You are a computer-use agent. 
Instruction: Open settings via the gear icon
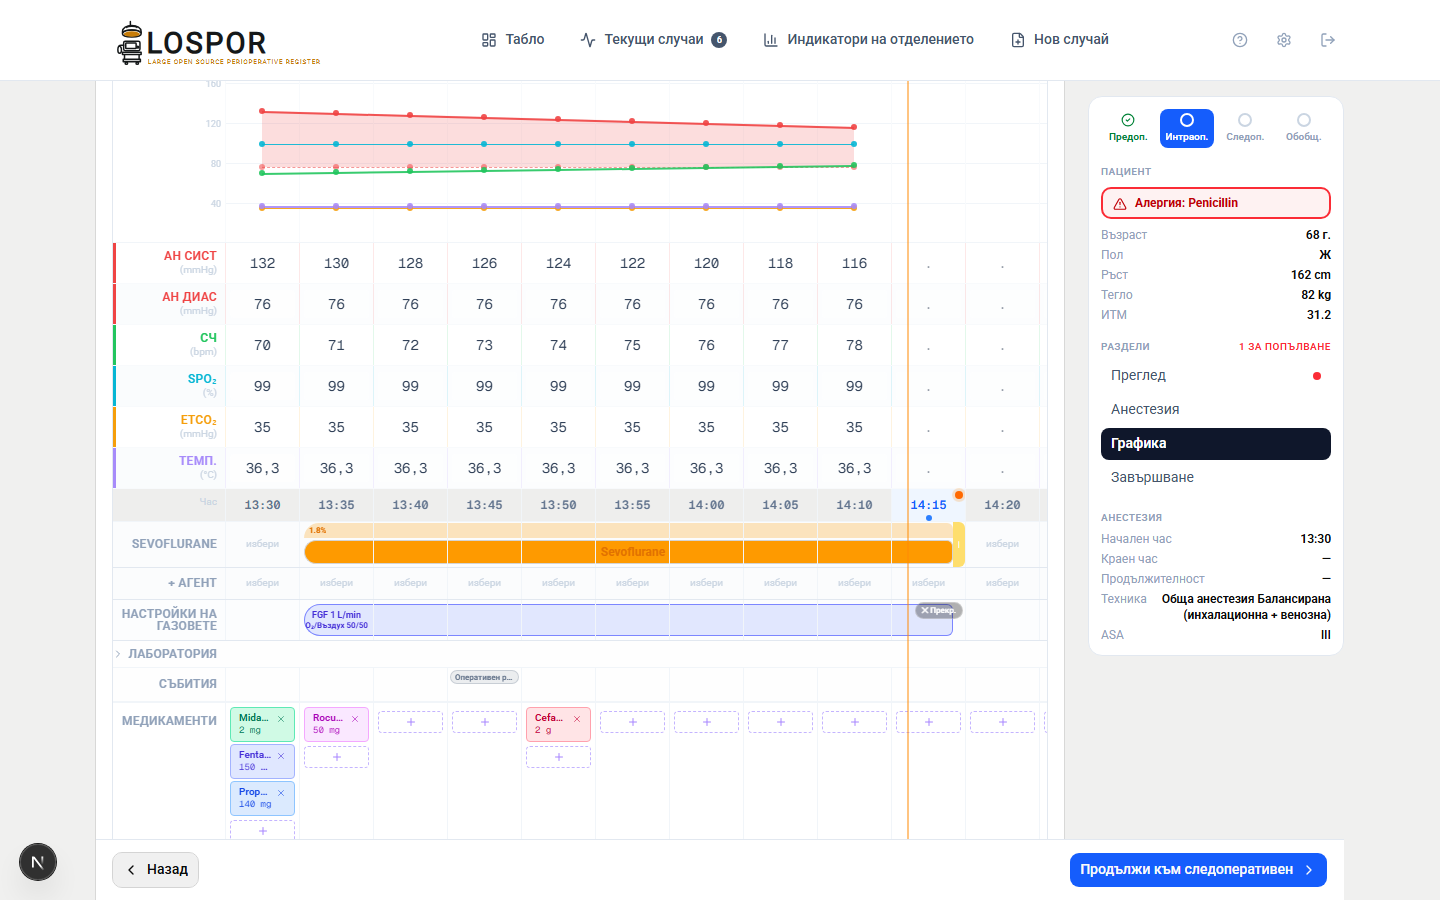click(x=1284, y=40)
